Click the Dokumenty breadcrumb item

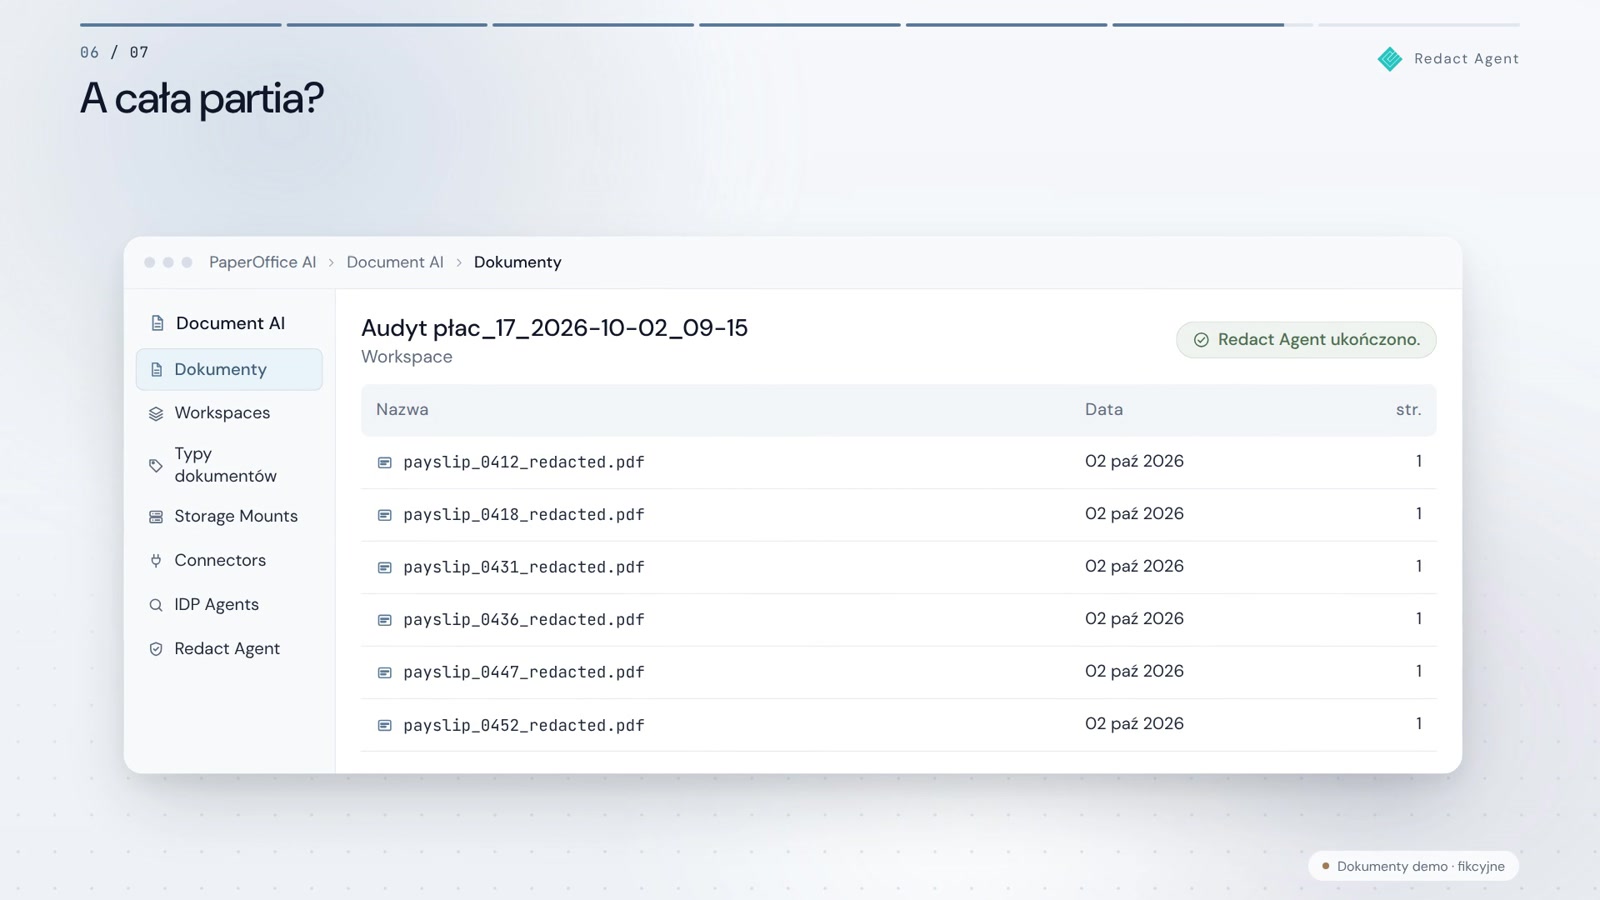click(x=517, y=262)
